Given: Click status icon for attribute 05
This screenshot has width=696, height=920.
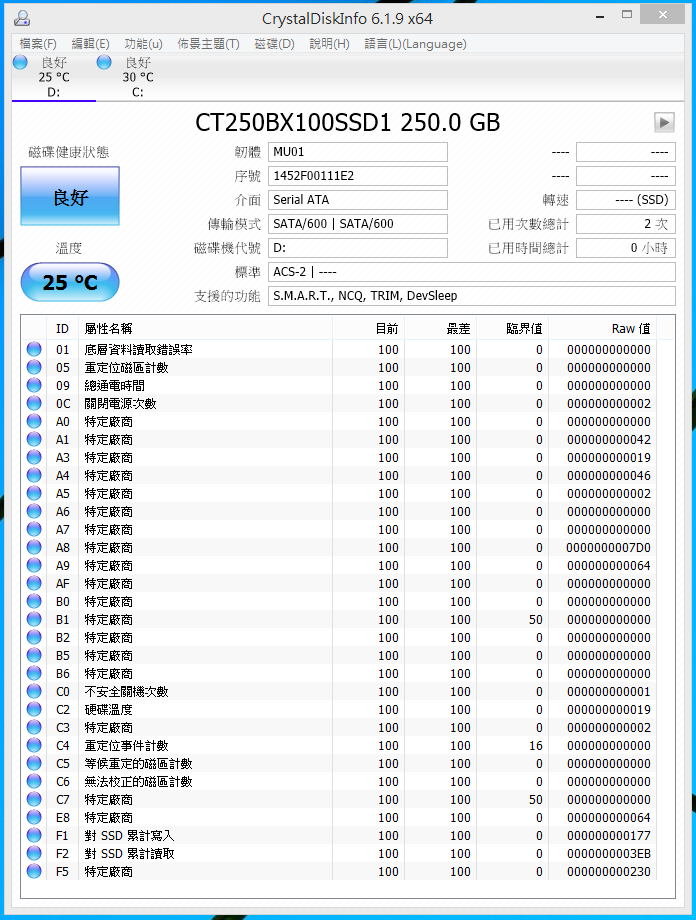Looking at the screenshot, I should click(x=34, y=367).
